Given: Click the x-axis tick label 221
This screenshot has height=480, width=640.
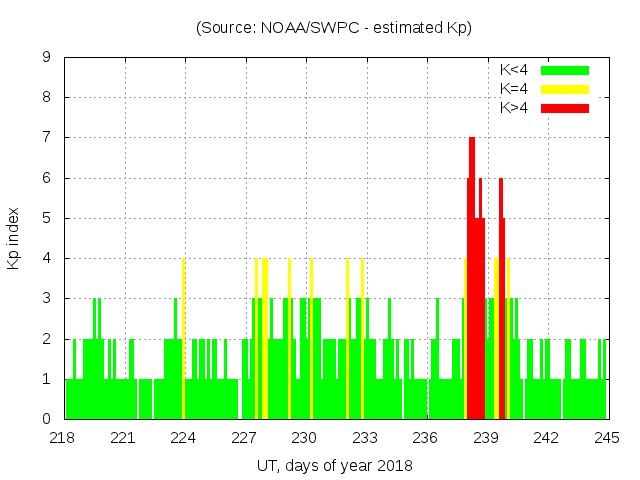Looking at the screenshot, I should point(123,437).
